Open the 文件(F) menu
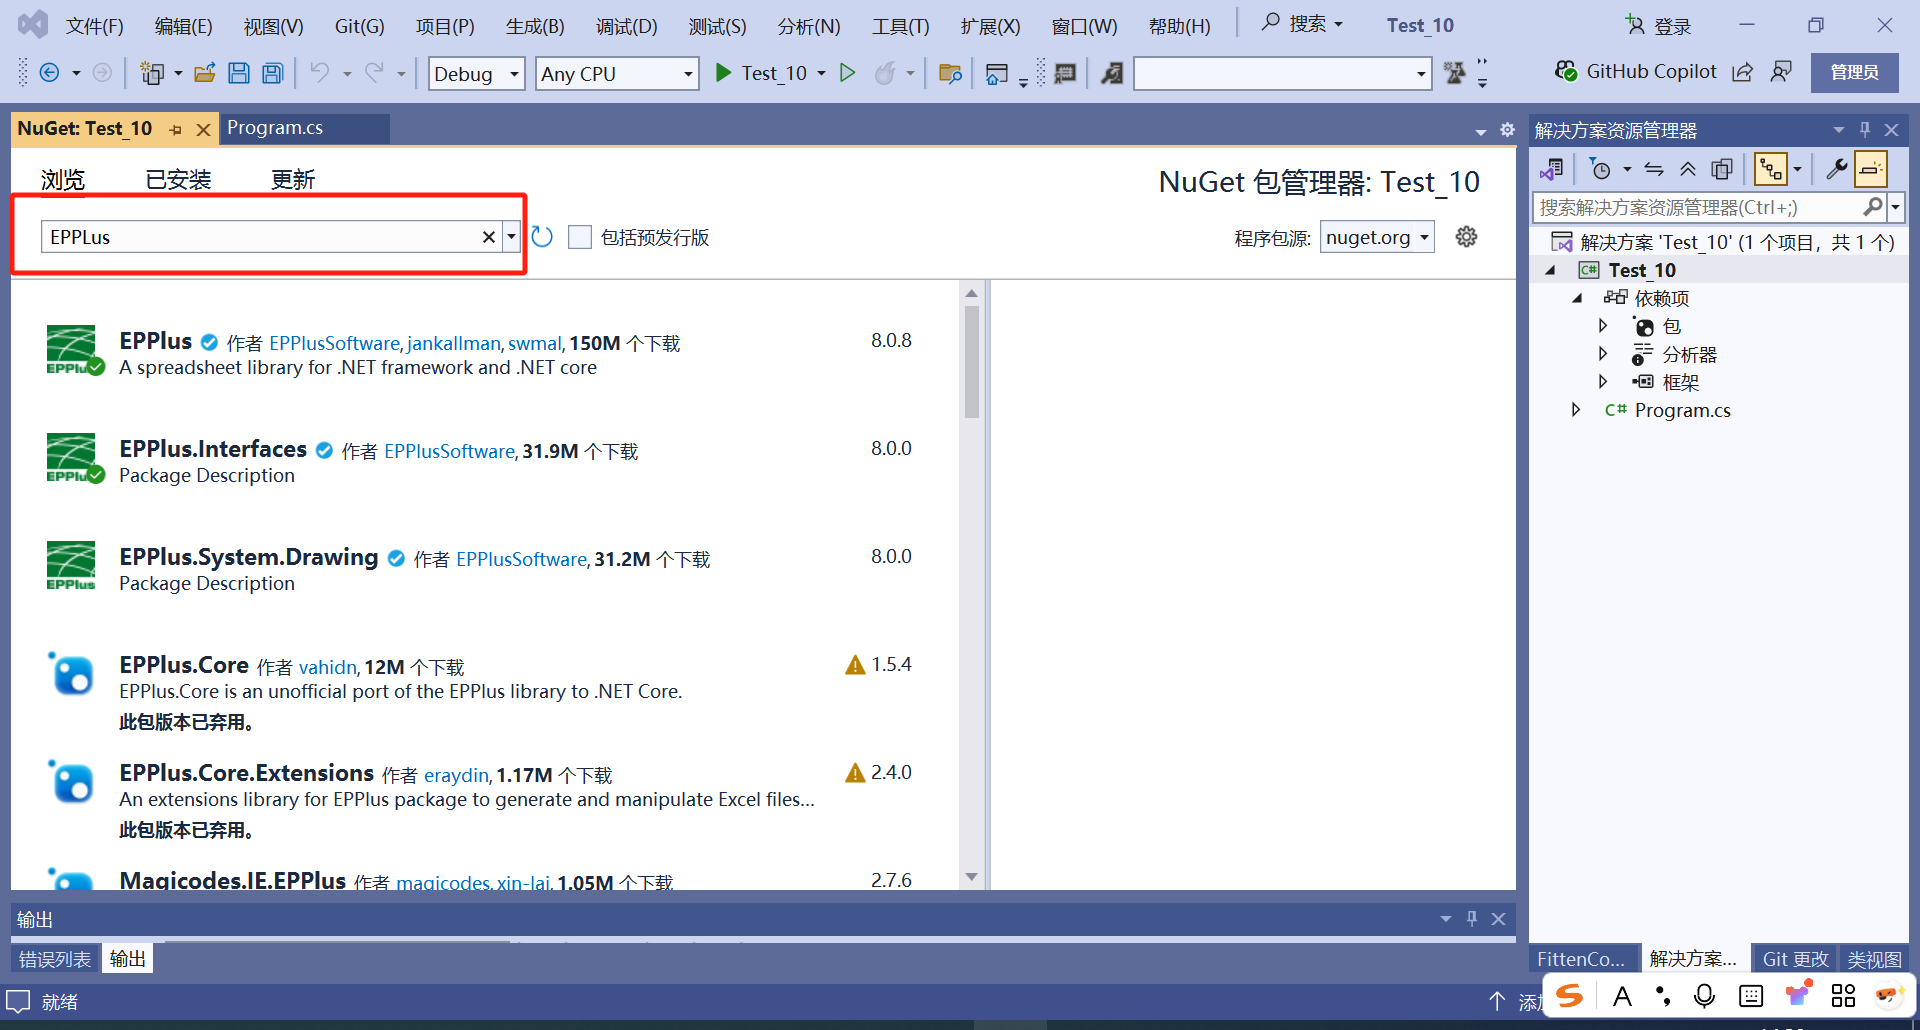Image resolution: width=1920 pixels, height=1030 pixels. 95,26
